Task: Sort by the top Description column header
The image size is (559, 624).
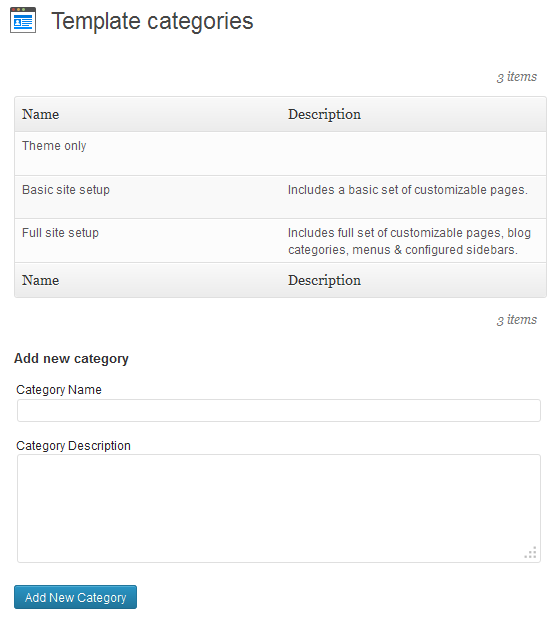Action: 324,114
